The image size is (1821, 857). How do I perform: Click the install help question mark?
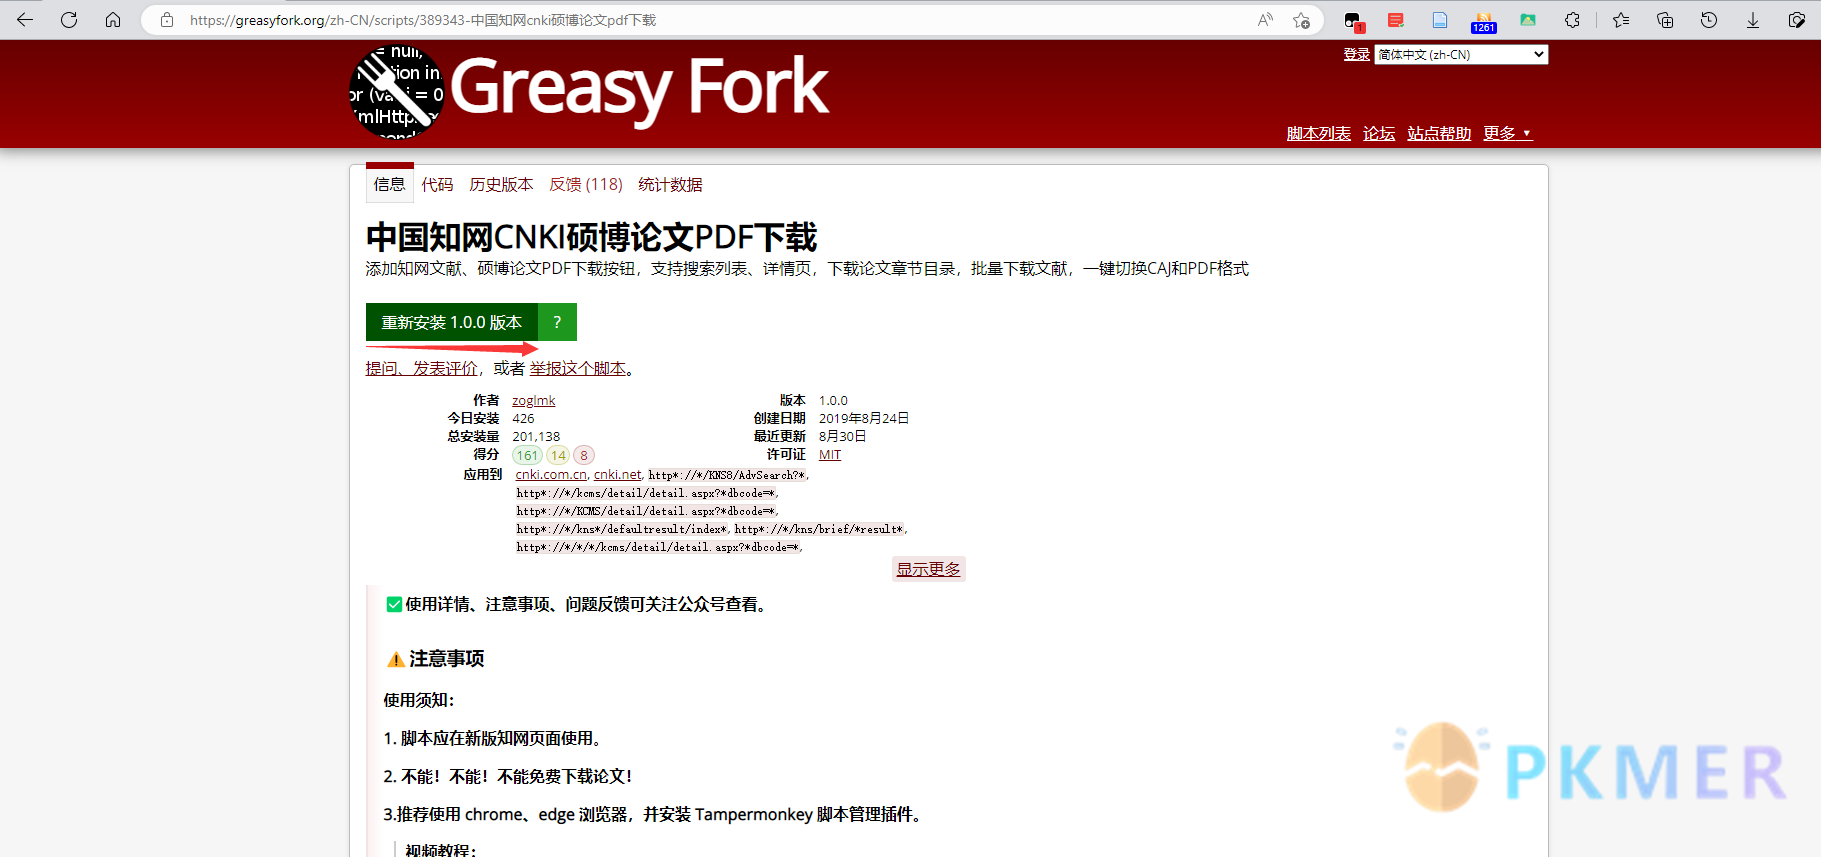coord(557,322)
